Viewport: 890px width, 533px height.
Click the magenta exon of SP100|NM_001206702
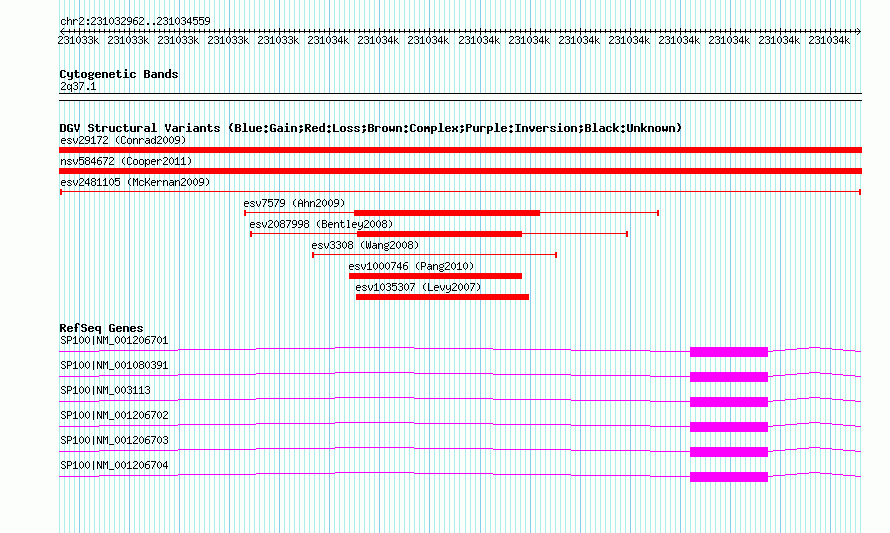tap(729, 427)
